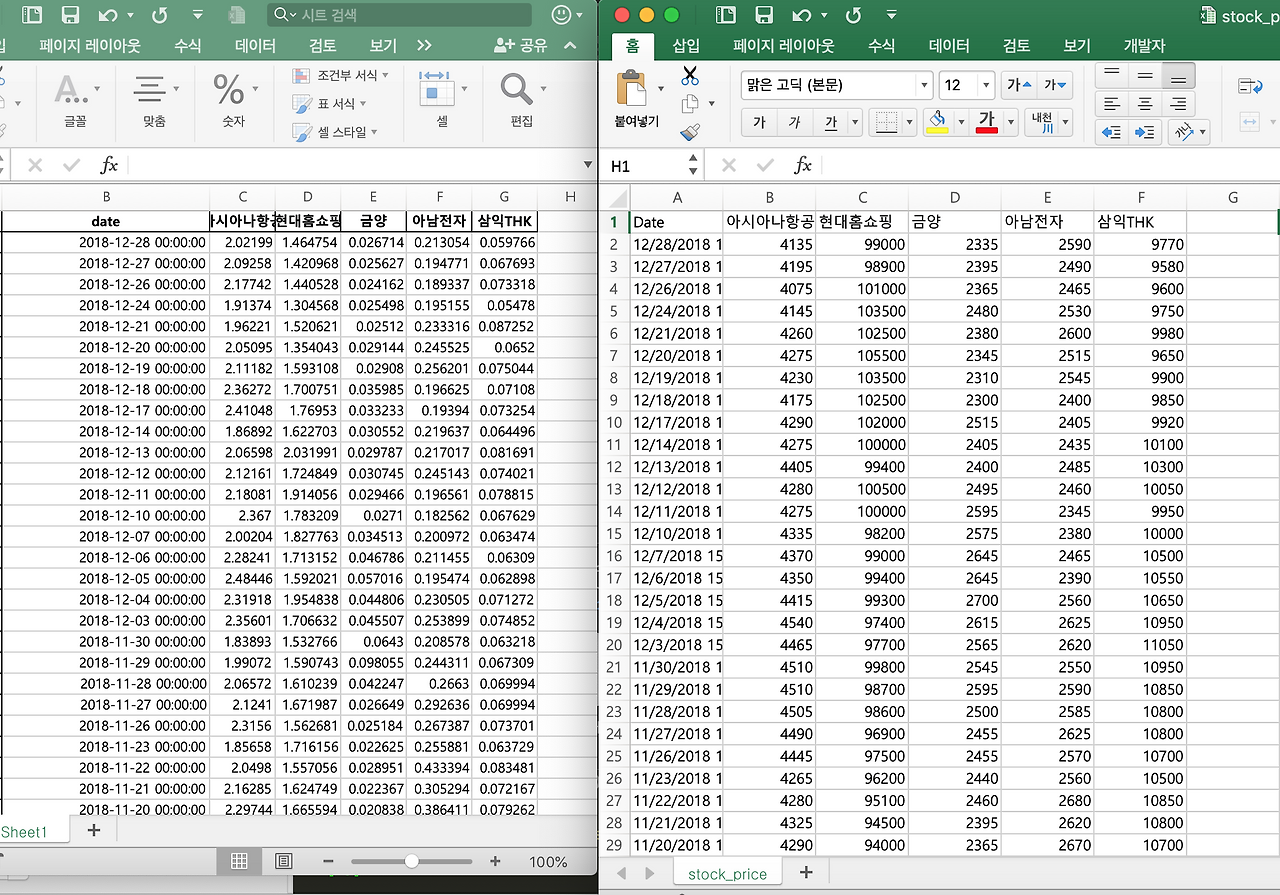Open conditional formatting (조건부 서식) dropdown

click(341, 76)
